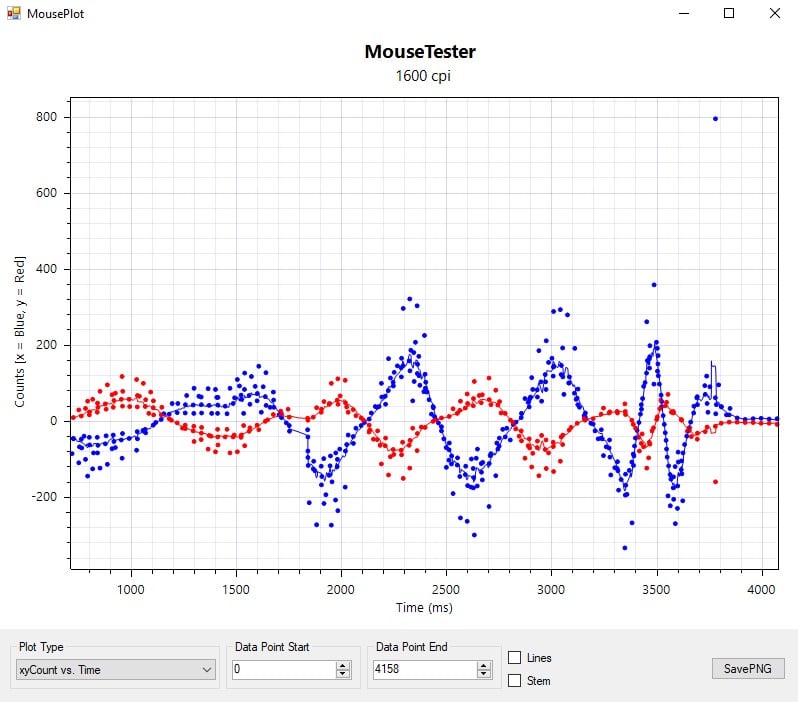The image size is (798, 702).
Task: Click the MouseTester chart title
Action: pyautogui.click(x=419, y=52)
